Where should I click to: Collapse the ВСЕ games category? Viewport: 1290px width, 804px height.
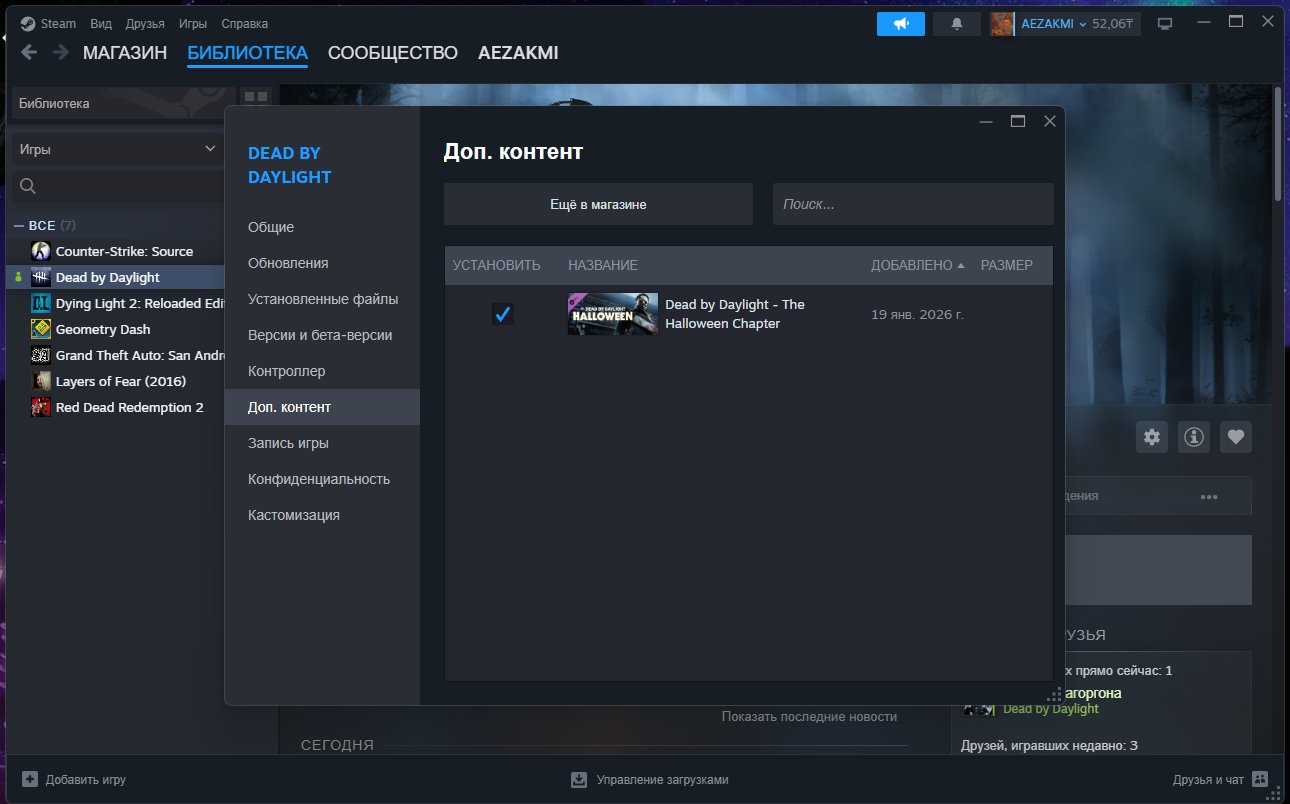click(20, 225)
